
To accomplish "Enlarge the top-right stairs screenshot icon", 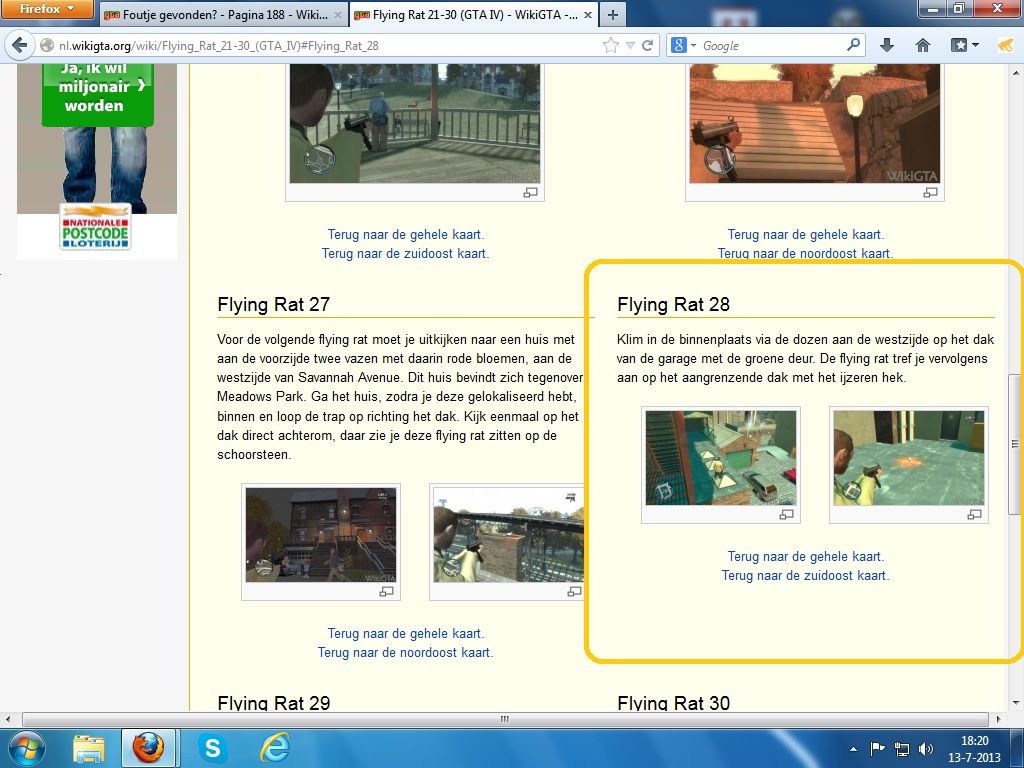I will point(930,193).
